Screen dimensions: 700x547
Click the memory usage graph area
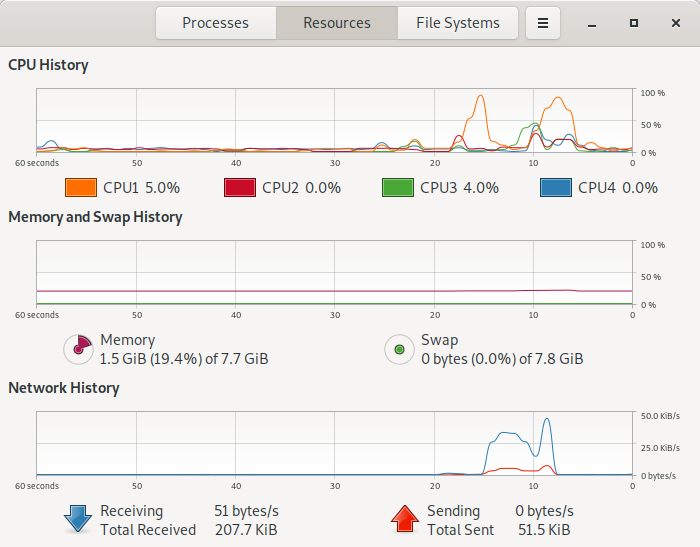[335, 273]
